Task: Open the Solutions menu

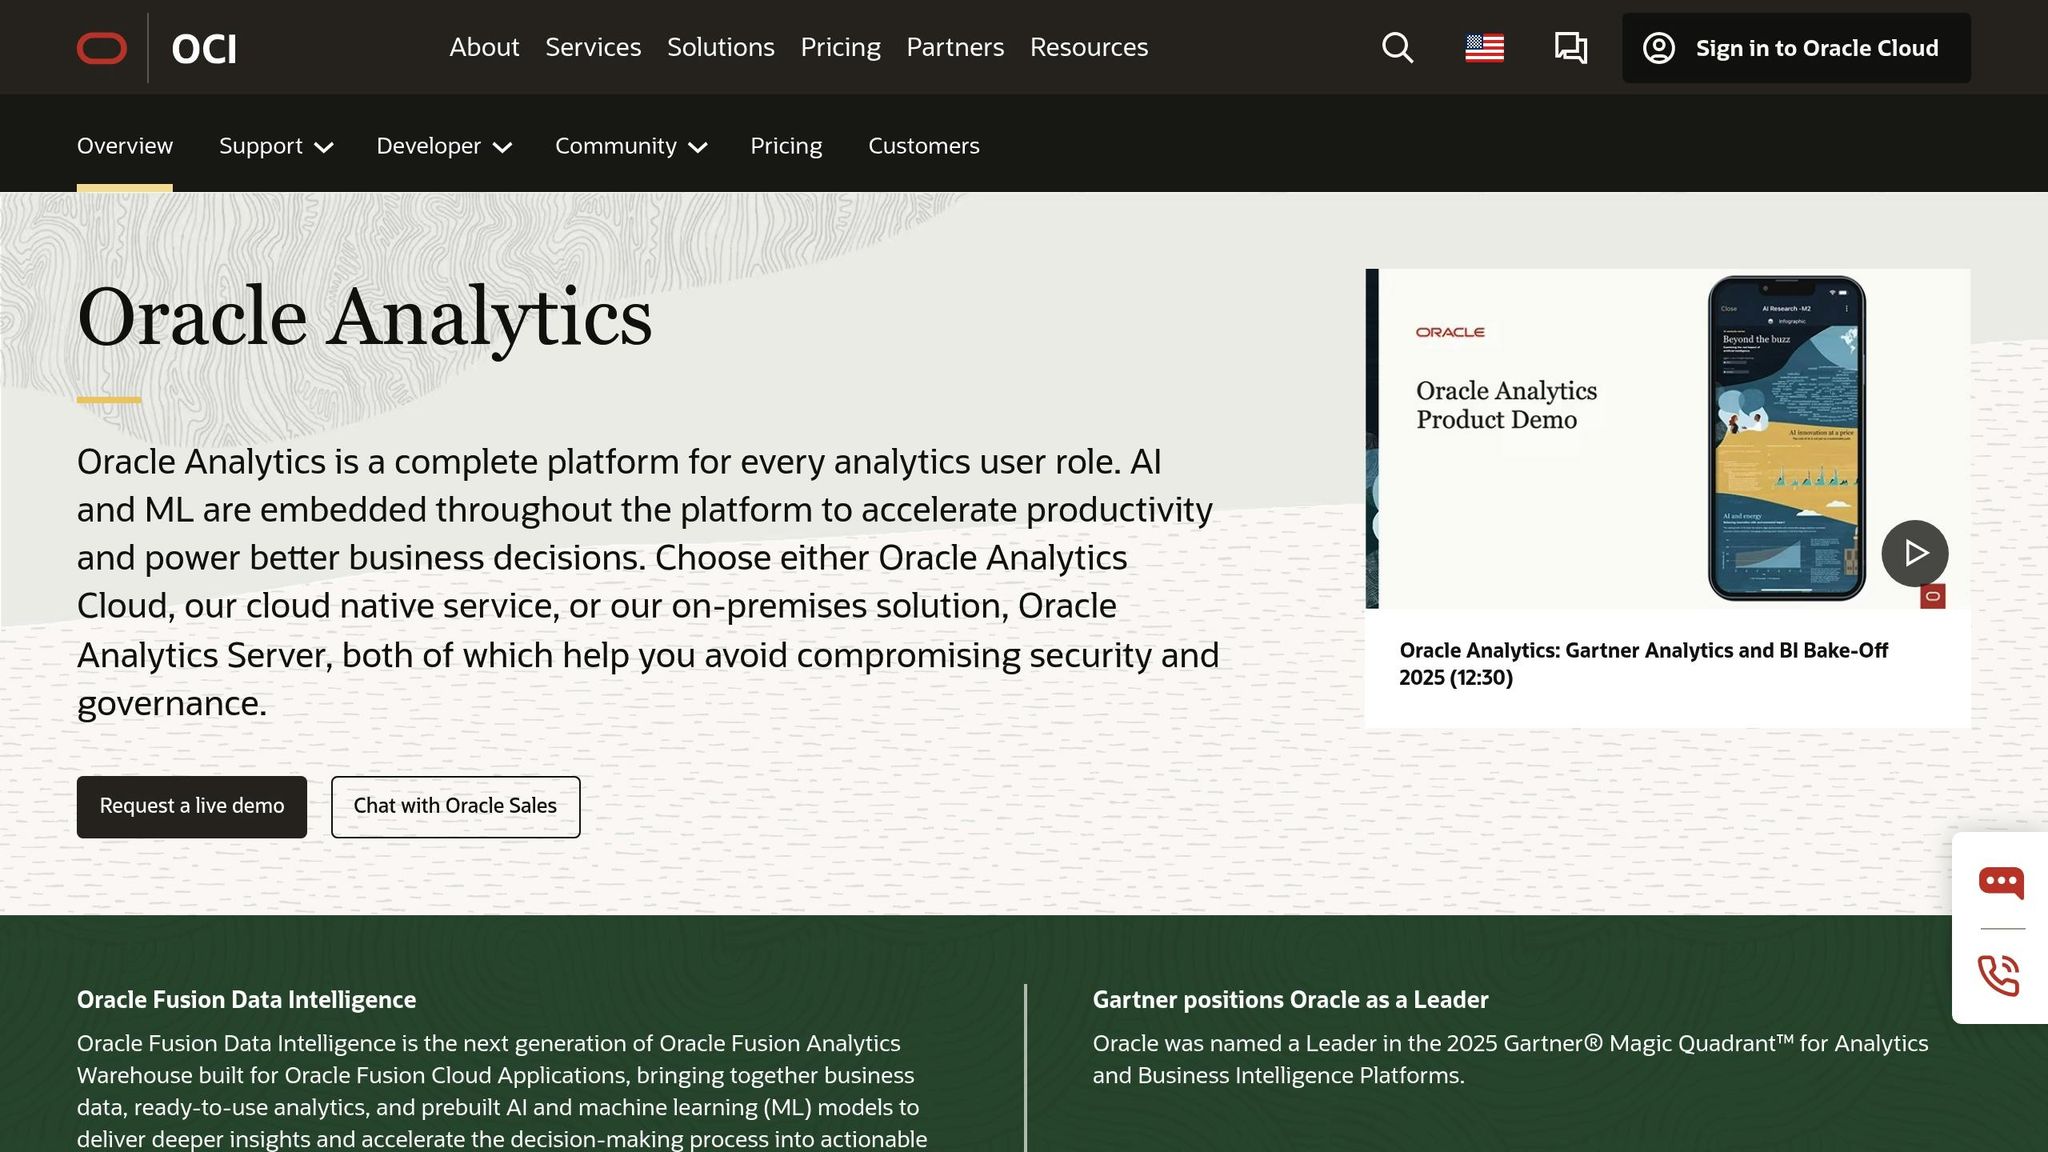Action: (x=720, y=47)
